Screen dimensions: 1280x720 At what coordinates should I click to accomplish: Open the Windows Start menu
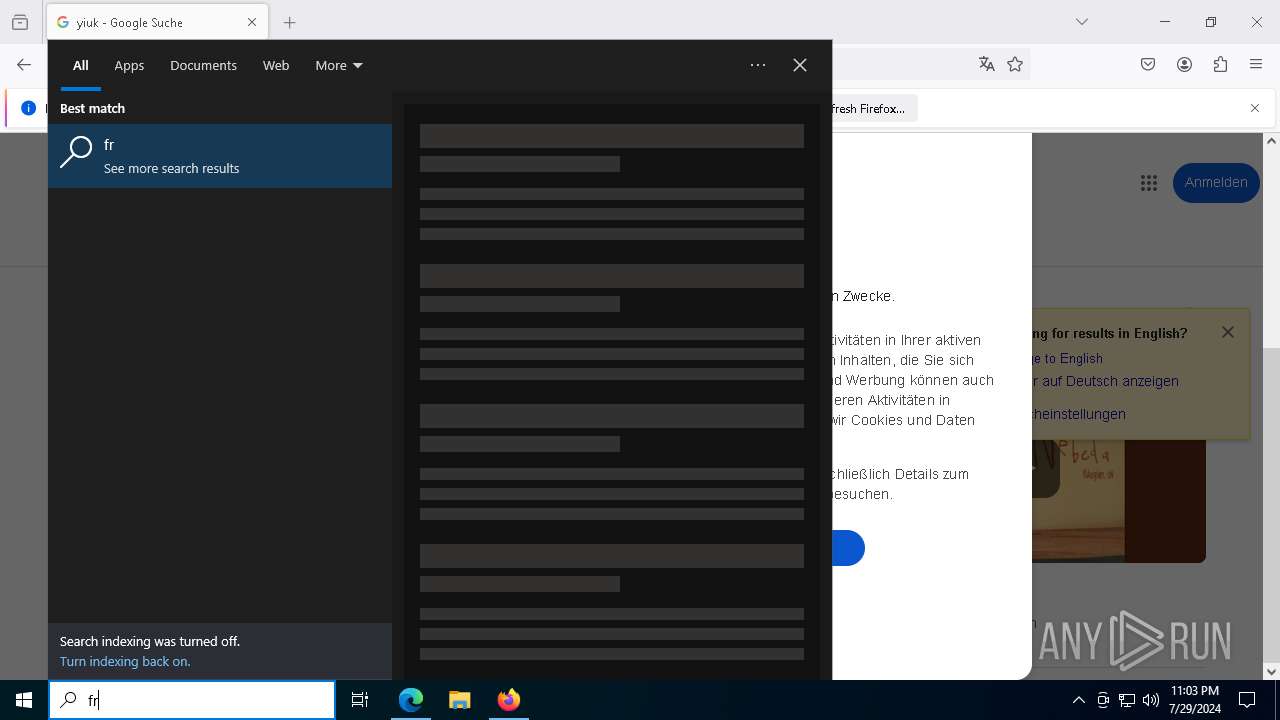(x=24, y=700)
